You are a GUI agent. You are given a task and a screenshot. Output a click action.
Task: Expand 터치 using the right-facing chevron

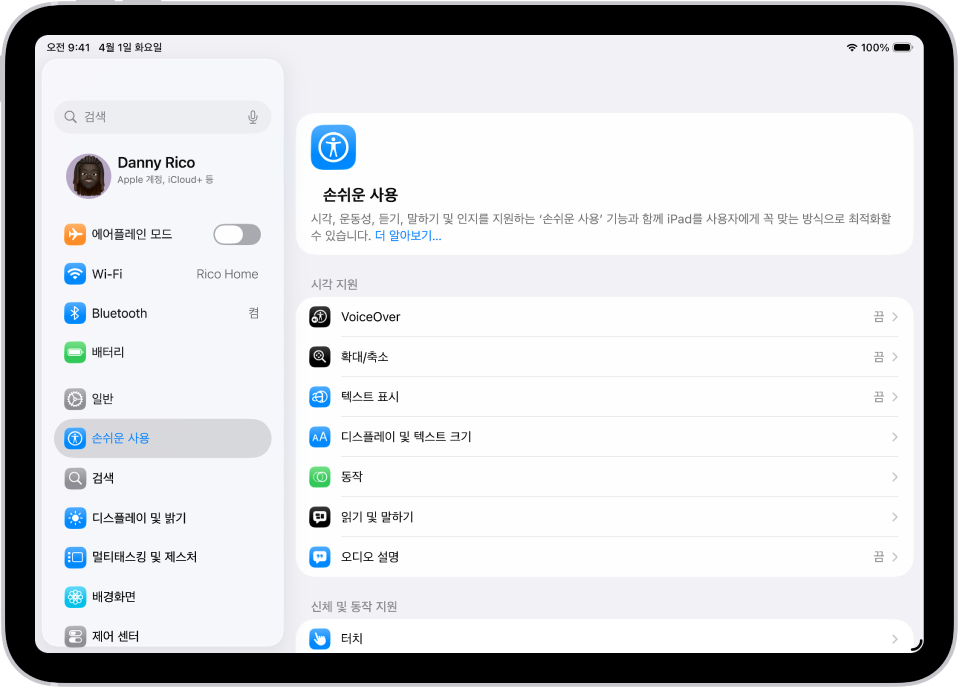[893, 638]
